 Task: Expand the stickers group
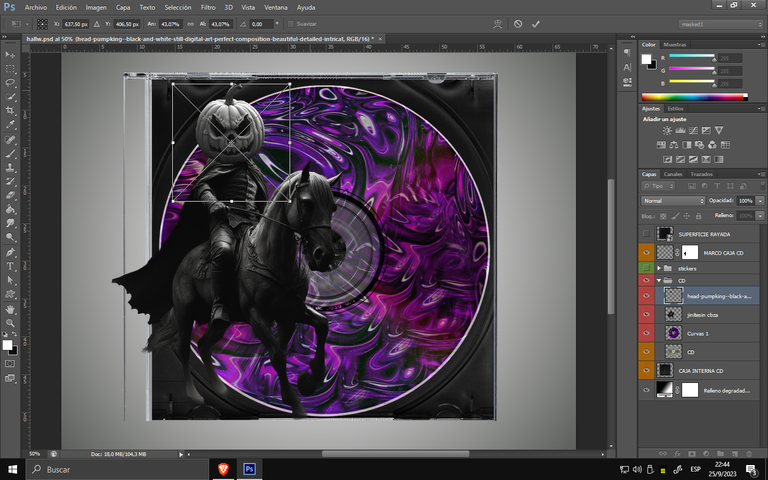click(659, 268)
